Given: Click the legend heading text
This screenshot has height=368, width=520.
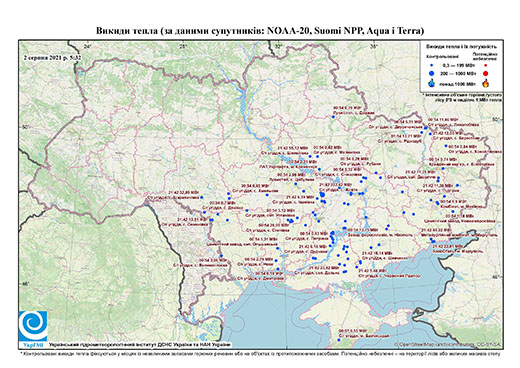Looking at the screenshot, I should pyautogui.click(x=462, y=47).
